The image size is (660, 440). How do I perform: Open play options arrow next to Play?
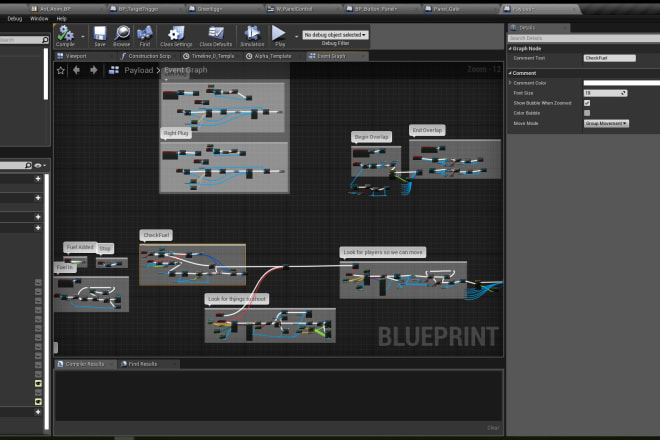296,37
